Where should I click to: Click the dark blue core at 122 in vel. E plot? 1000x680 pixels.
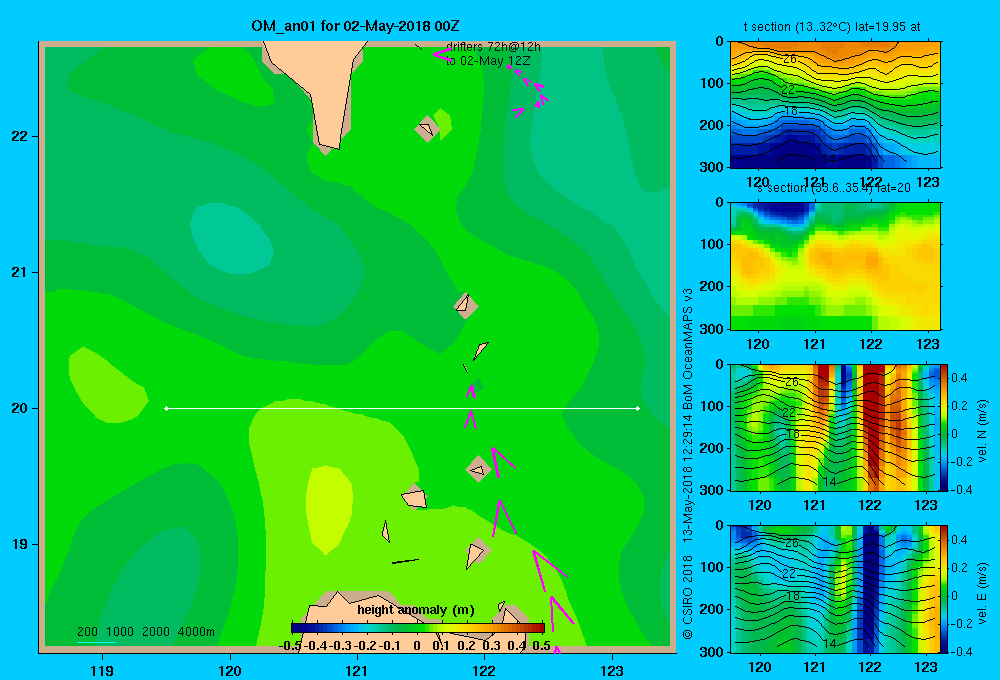tap(871, 587)
